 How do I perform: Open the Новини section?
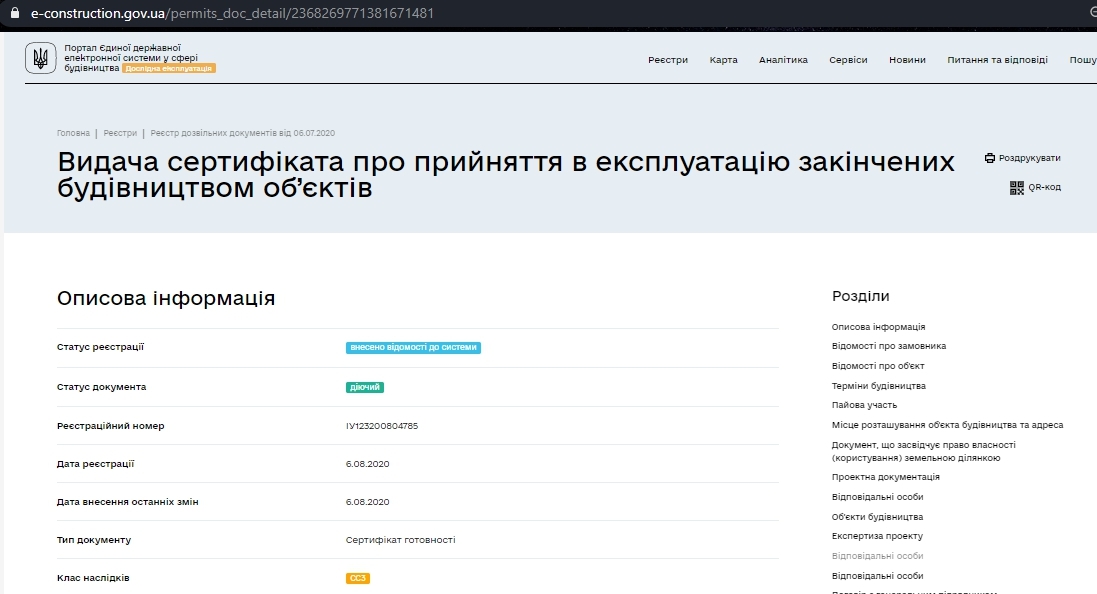click(x=907, y=60)
